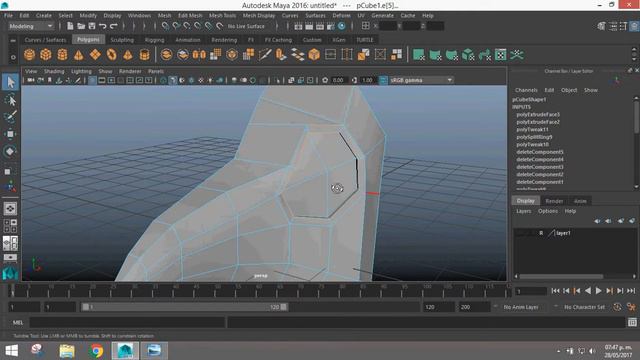
Task: Select the Anim tab in Layer Editor
Action: pos(580,201)
